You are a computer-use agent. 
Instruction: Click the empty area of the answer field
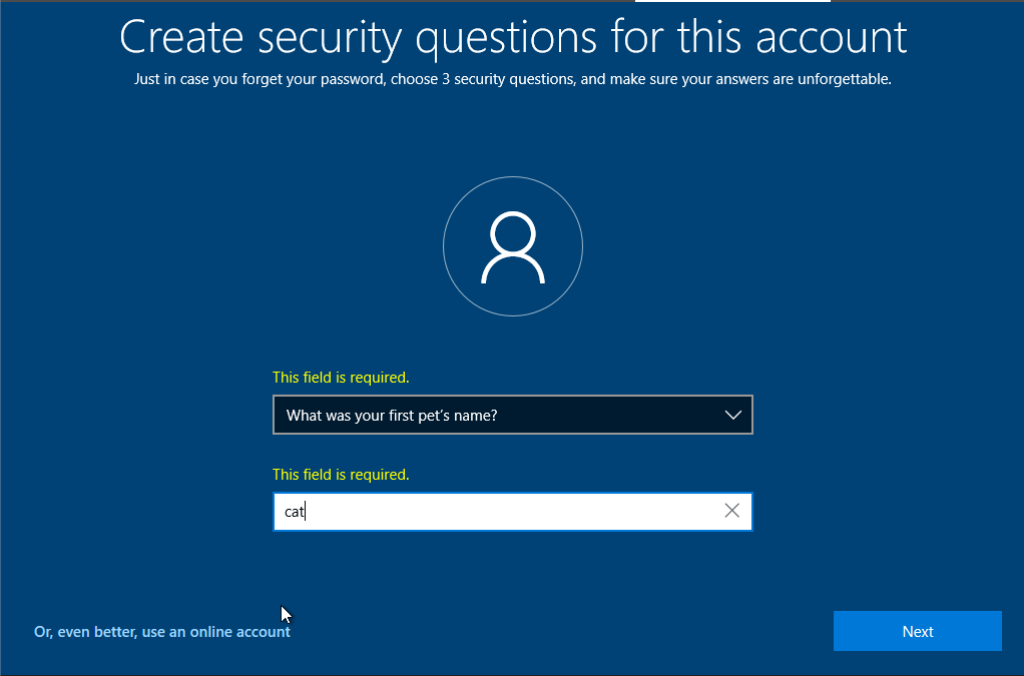520,512
